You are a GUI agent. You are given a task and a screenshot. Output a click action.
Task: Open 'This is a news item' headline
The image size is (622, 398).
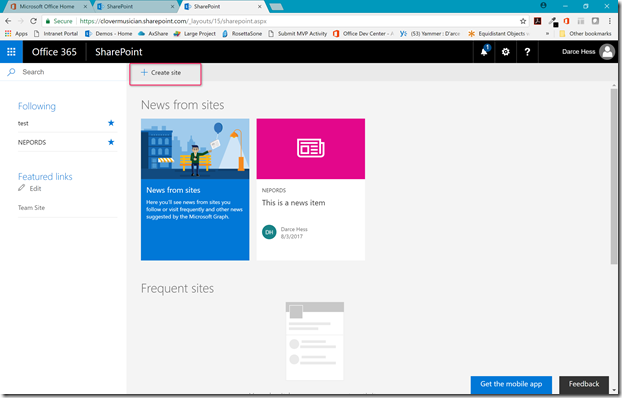294,203
